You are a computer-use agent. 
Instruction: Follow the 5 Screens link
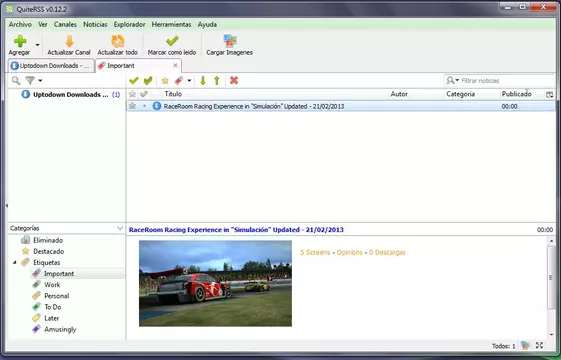pos(315,252)
